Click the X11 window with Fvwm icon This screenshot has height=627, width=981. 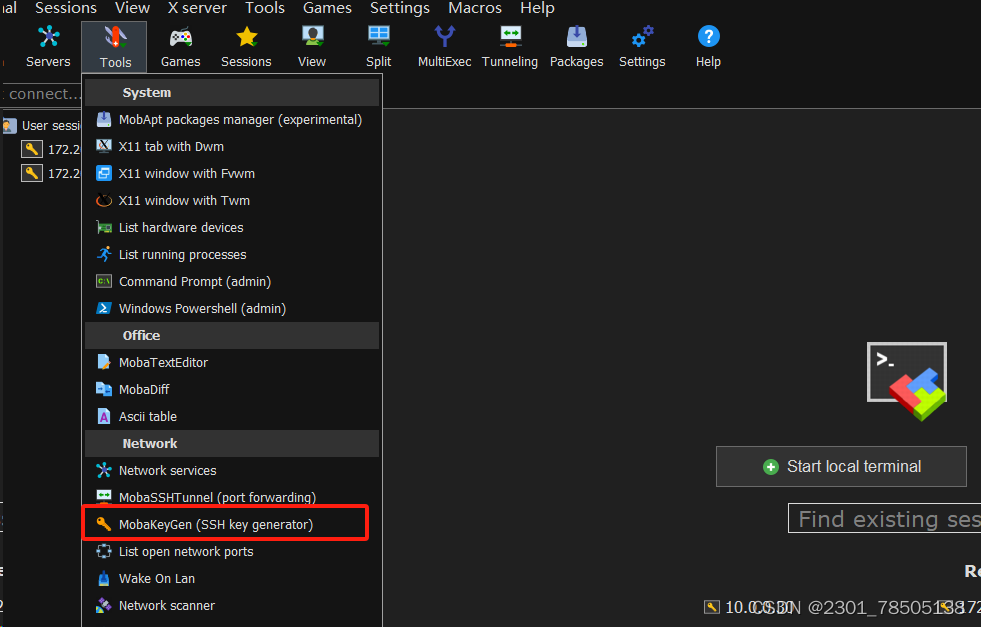tap(104, 173)
